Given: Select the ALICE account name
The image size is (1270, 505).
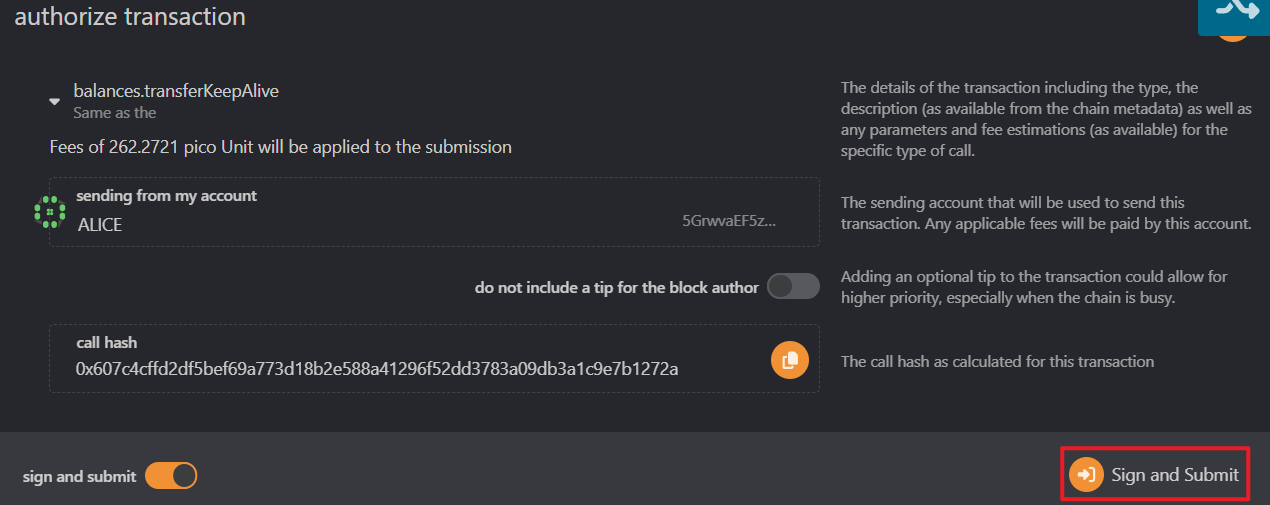Looking at the screenshot, I should point(100,225).
